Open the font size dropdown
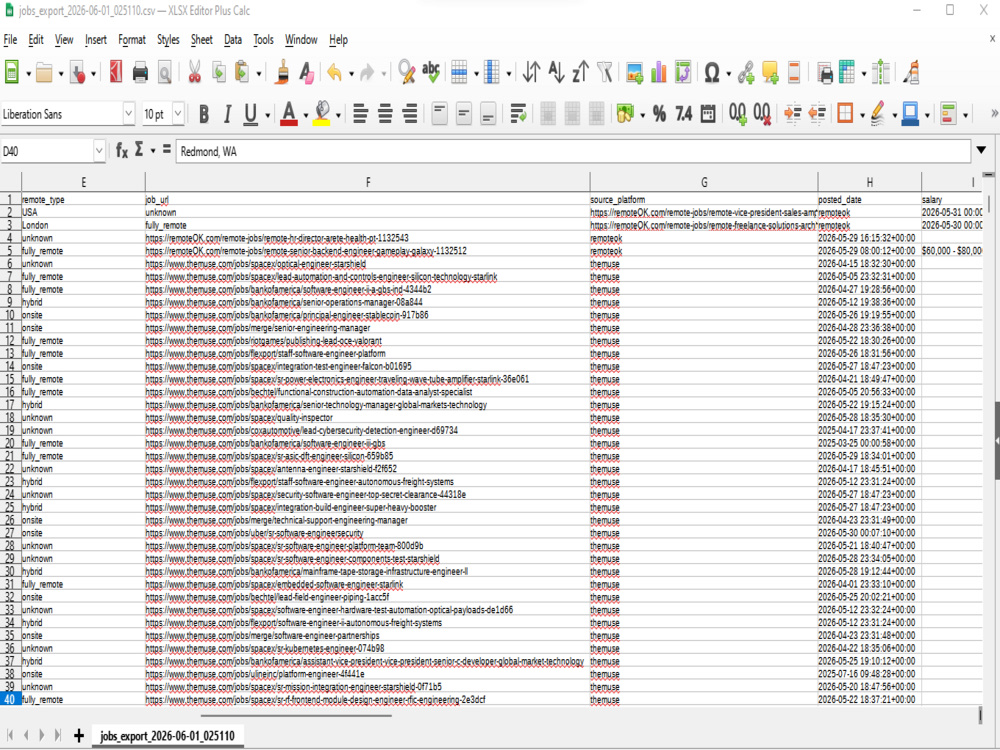 [x=178, y=114]
